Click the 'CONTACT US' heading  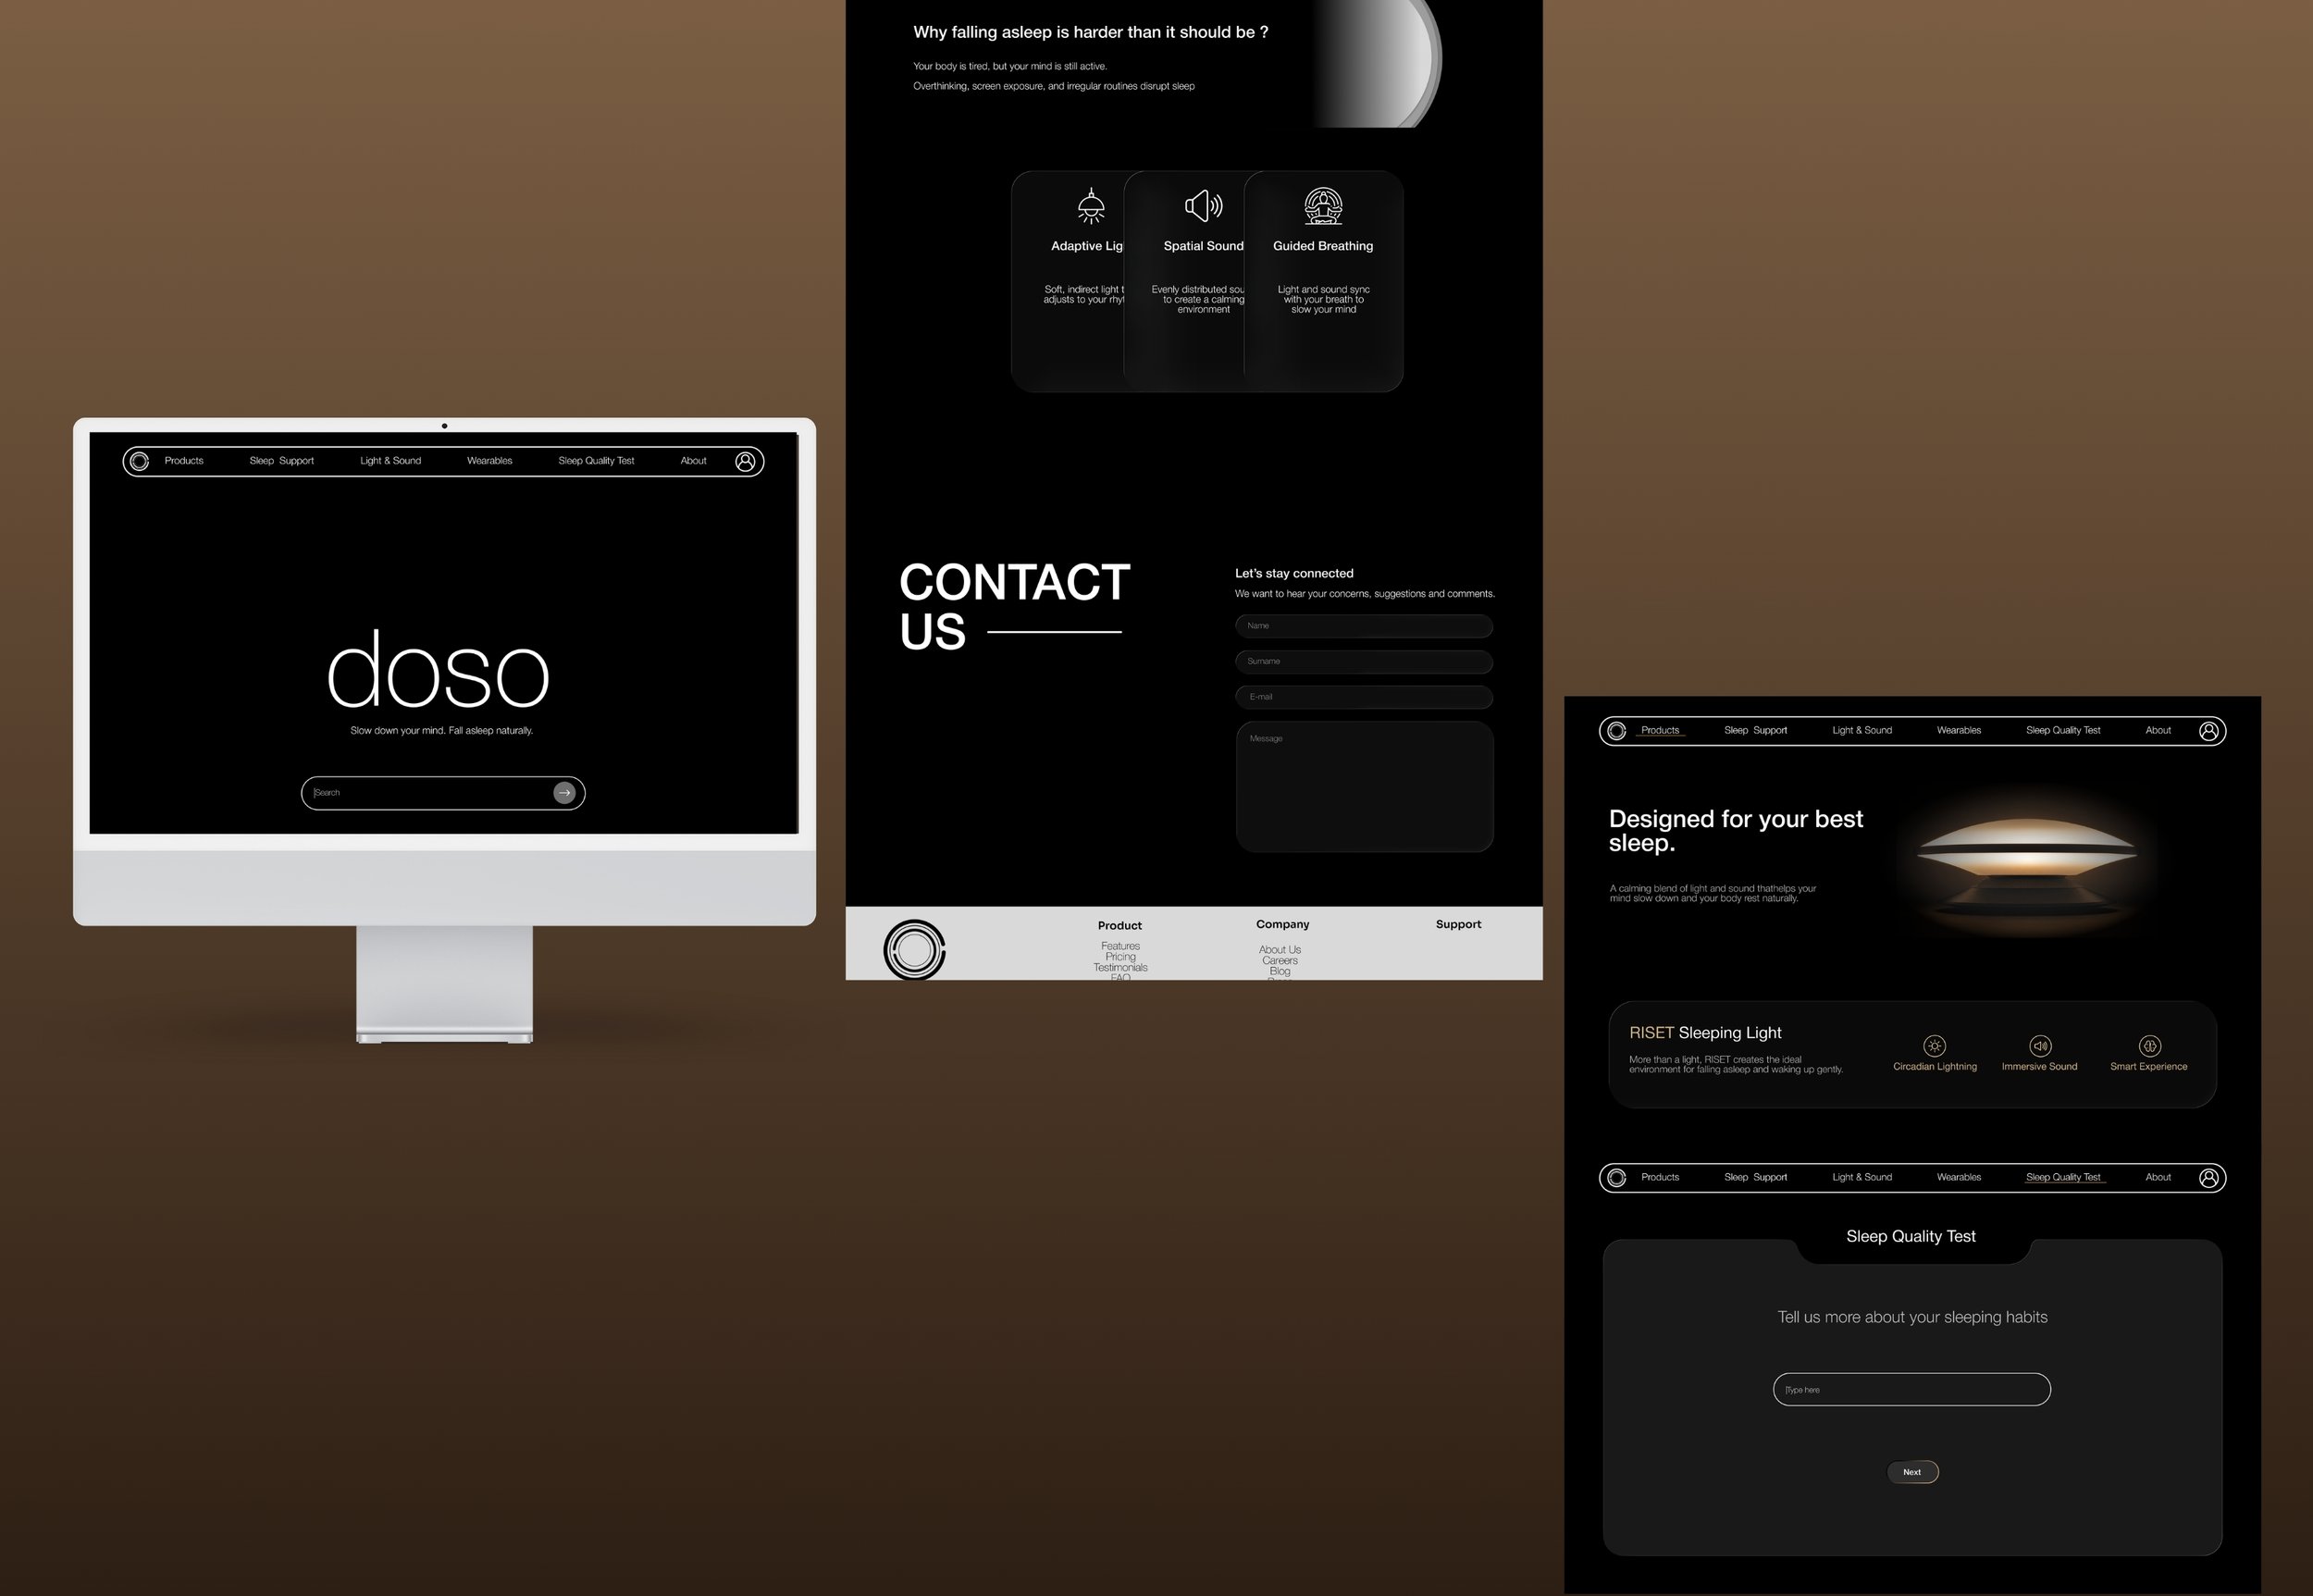pos(1014,607)
